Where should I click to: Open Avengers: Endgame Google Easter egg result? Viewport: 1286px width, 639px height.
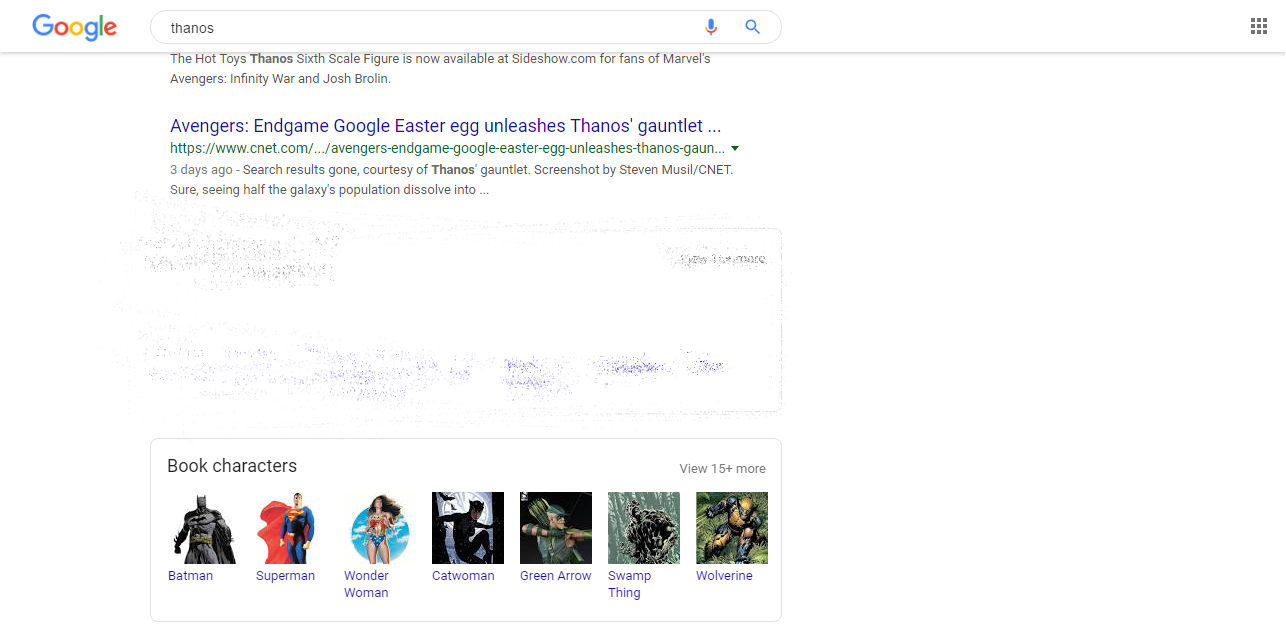[446, 126]
